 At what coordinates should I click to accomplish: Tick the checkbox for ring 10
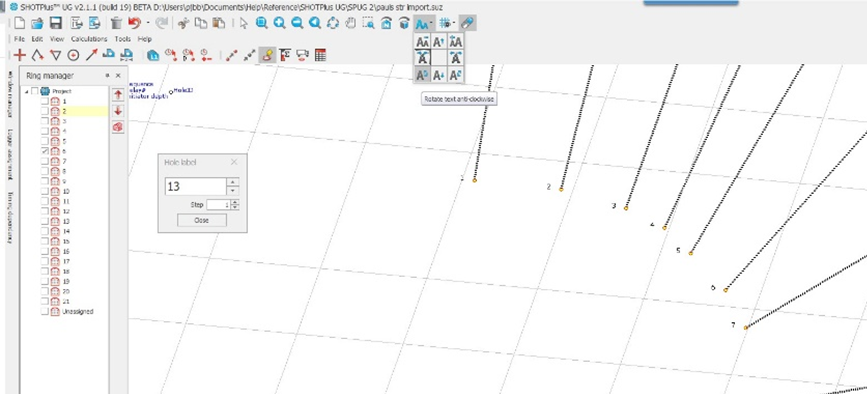45,191
